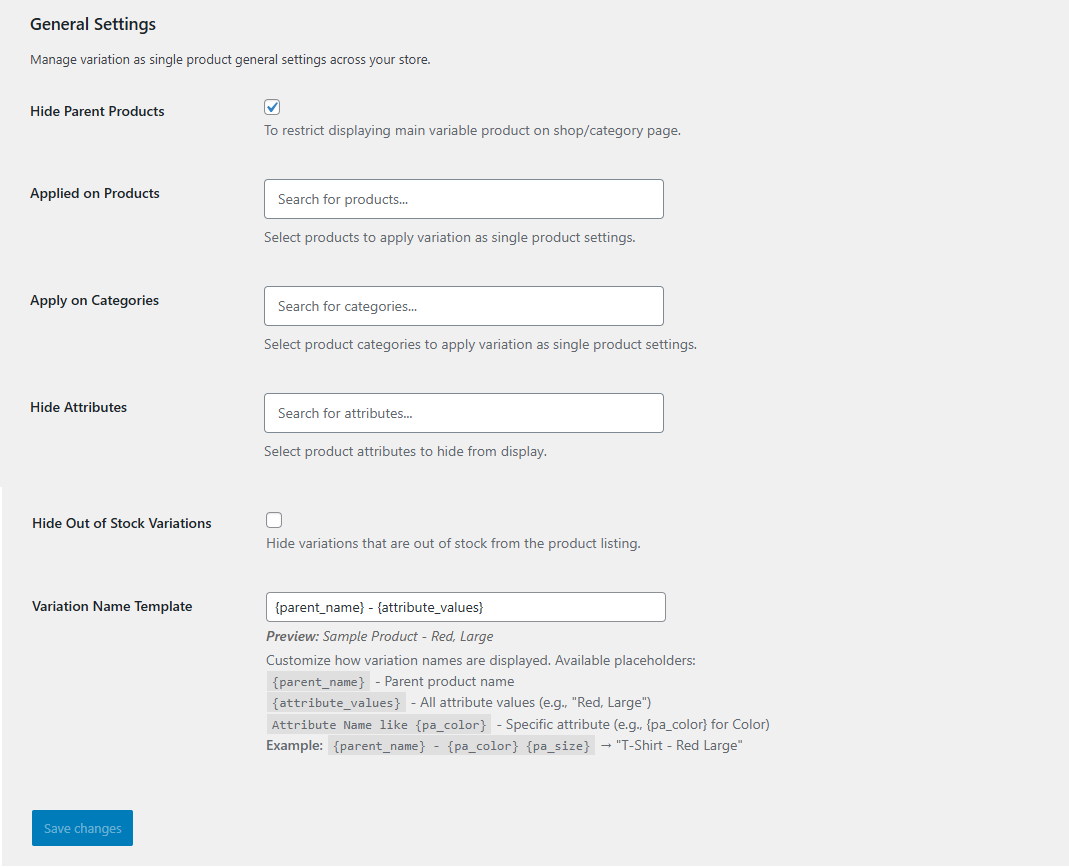Click the Search for categories field

[x=463, y=306]
